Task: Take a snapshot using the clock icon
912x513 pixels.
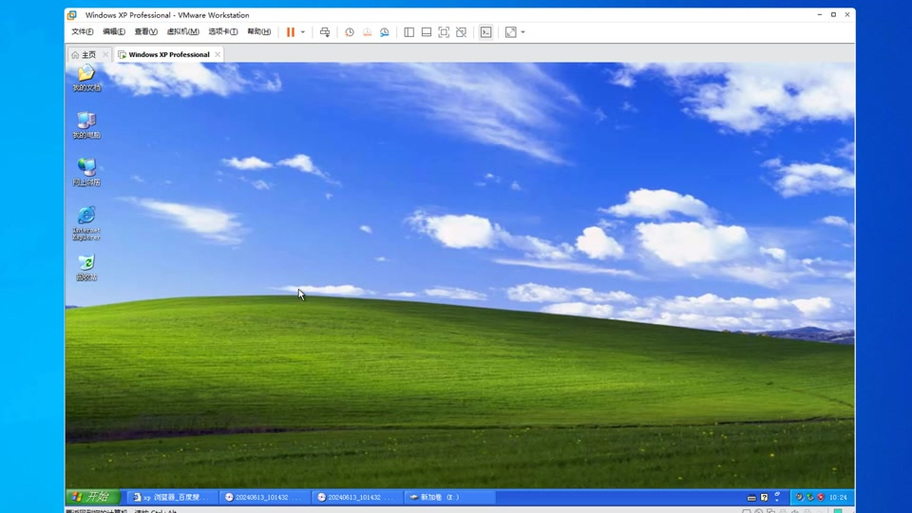Action: [349, 32]
